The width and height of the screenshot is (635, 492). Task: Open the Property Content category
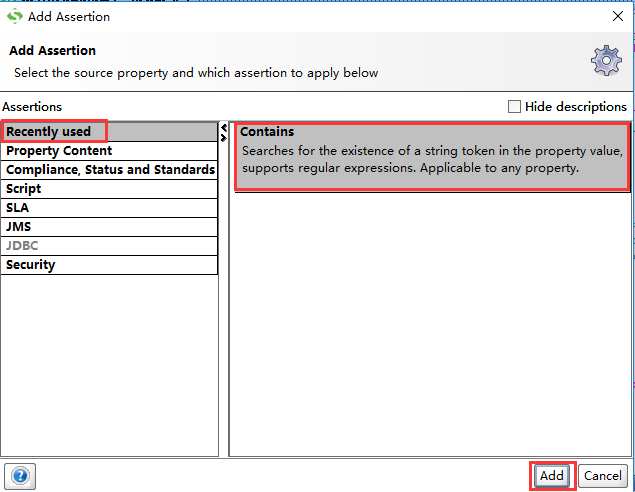(x=60, y=151)
